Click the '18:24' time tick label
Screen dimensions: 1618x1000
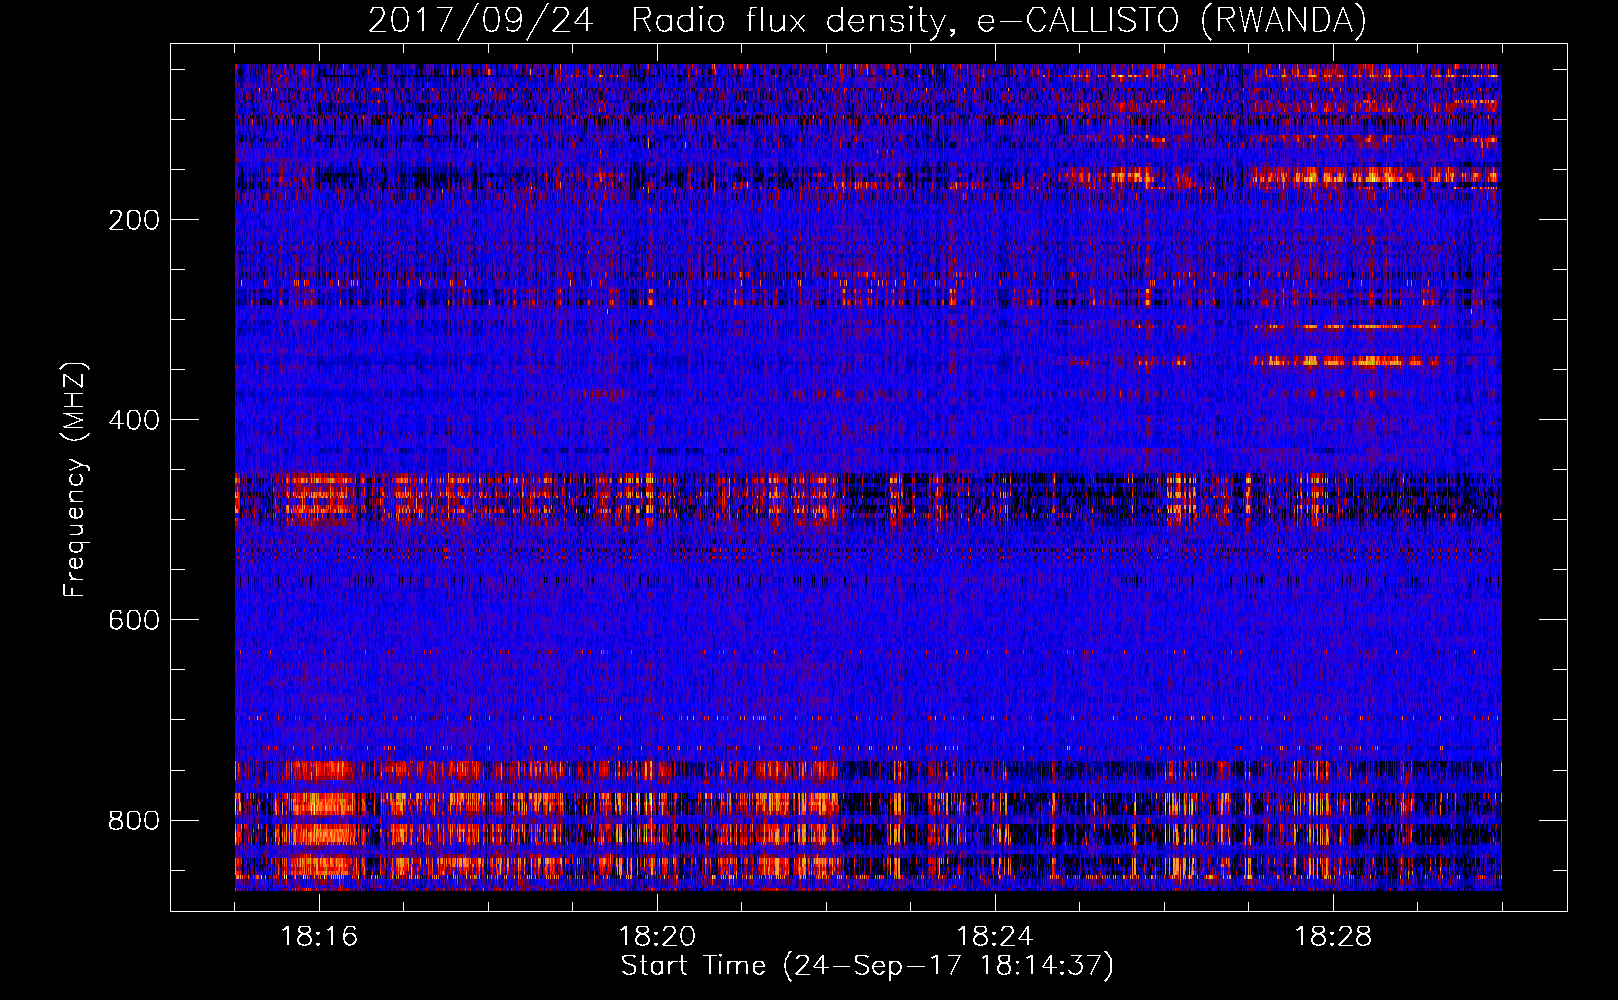pyautogui.click(x=995, y=937)
